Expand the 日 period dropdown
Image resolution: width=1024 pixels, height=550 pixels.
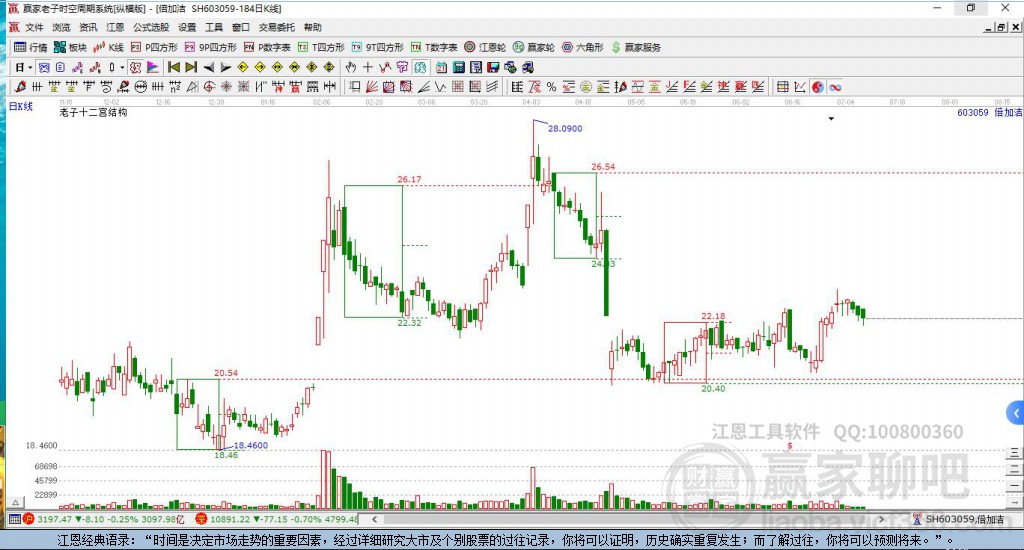click(x=30, y=67)
